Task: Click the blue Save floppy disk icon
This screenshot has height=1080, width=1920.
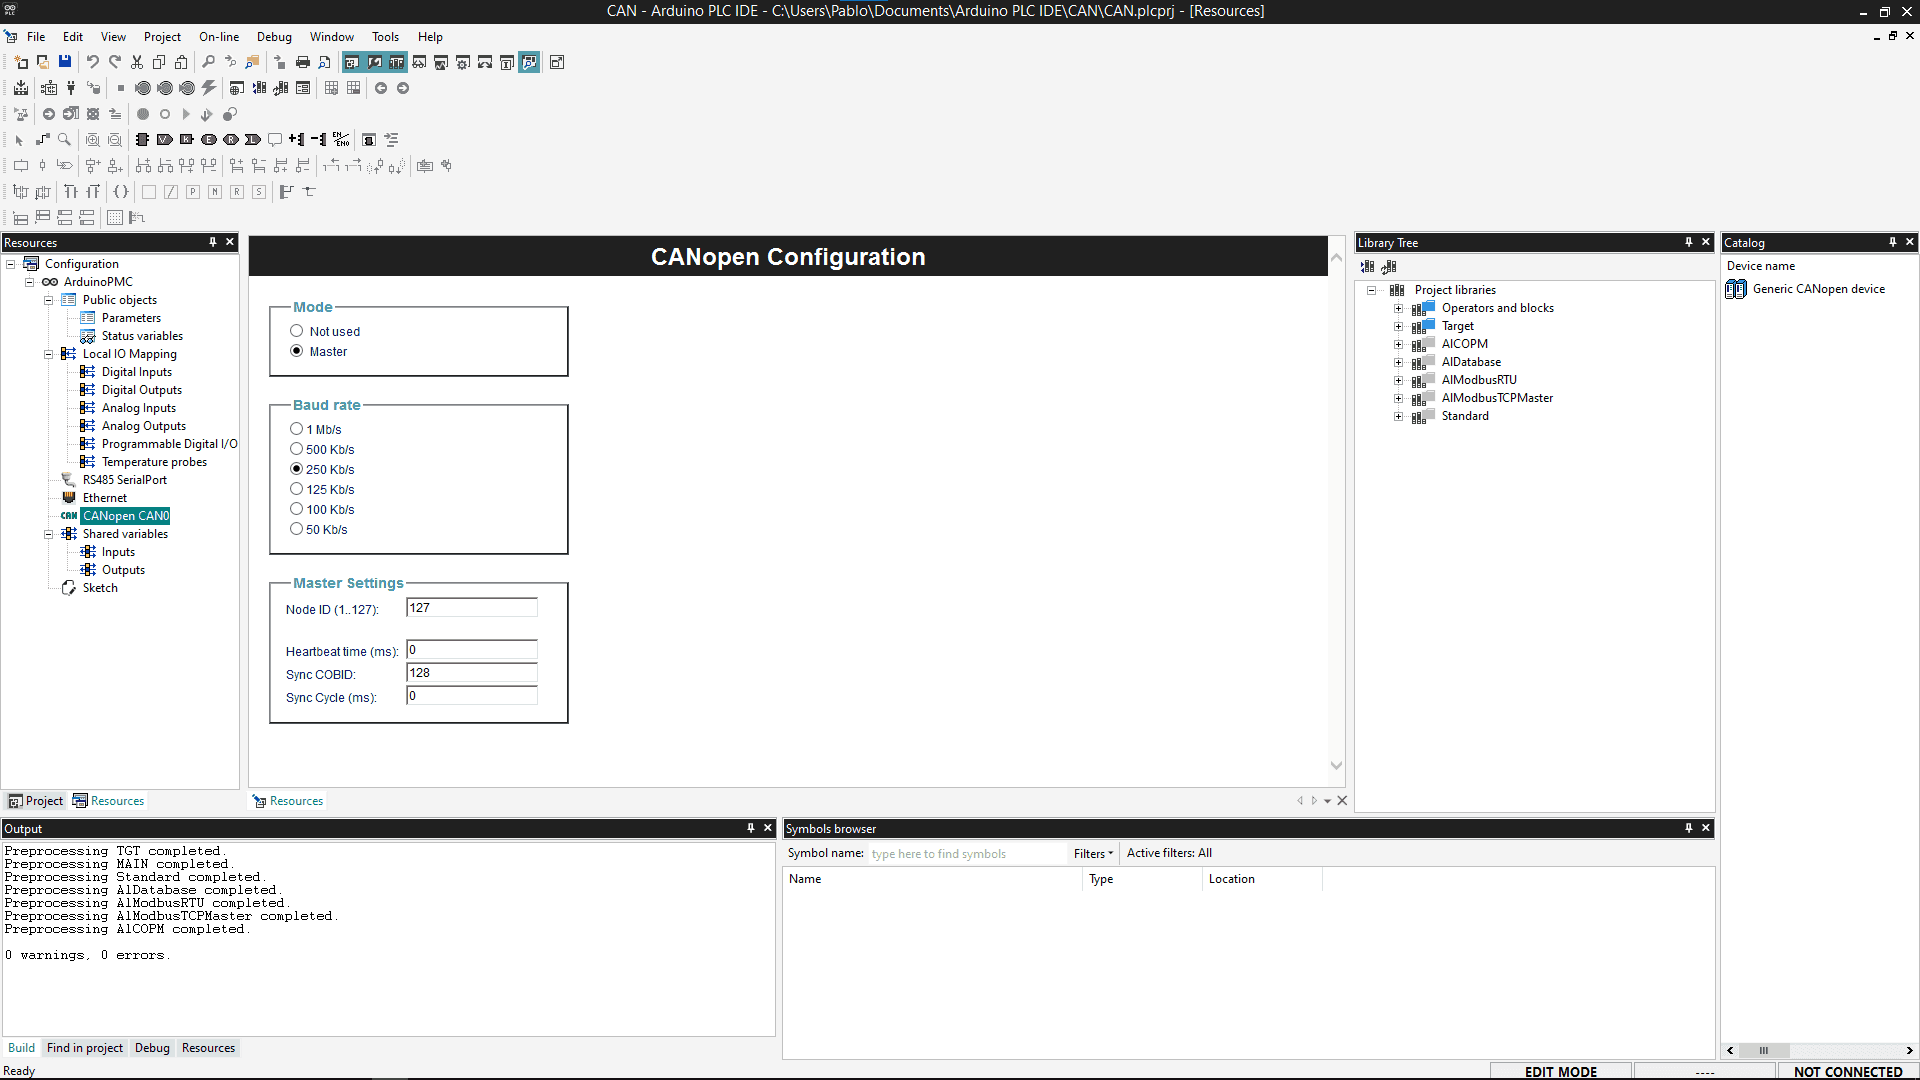Action: point(65,62)
